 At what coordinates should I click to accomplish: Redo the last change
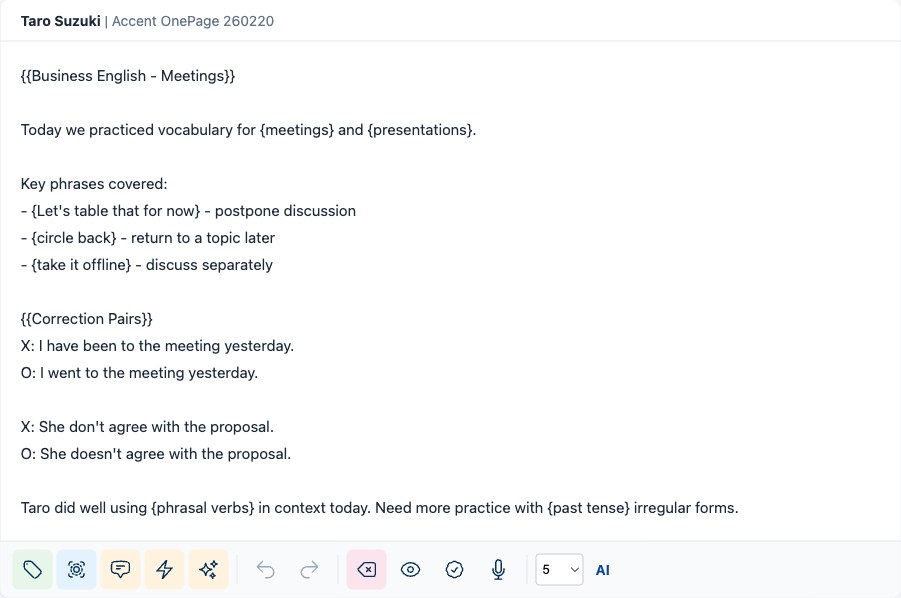pos(309,569)
